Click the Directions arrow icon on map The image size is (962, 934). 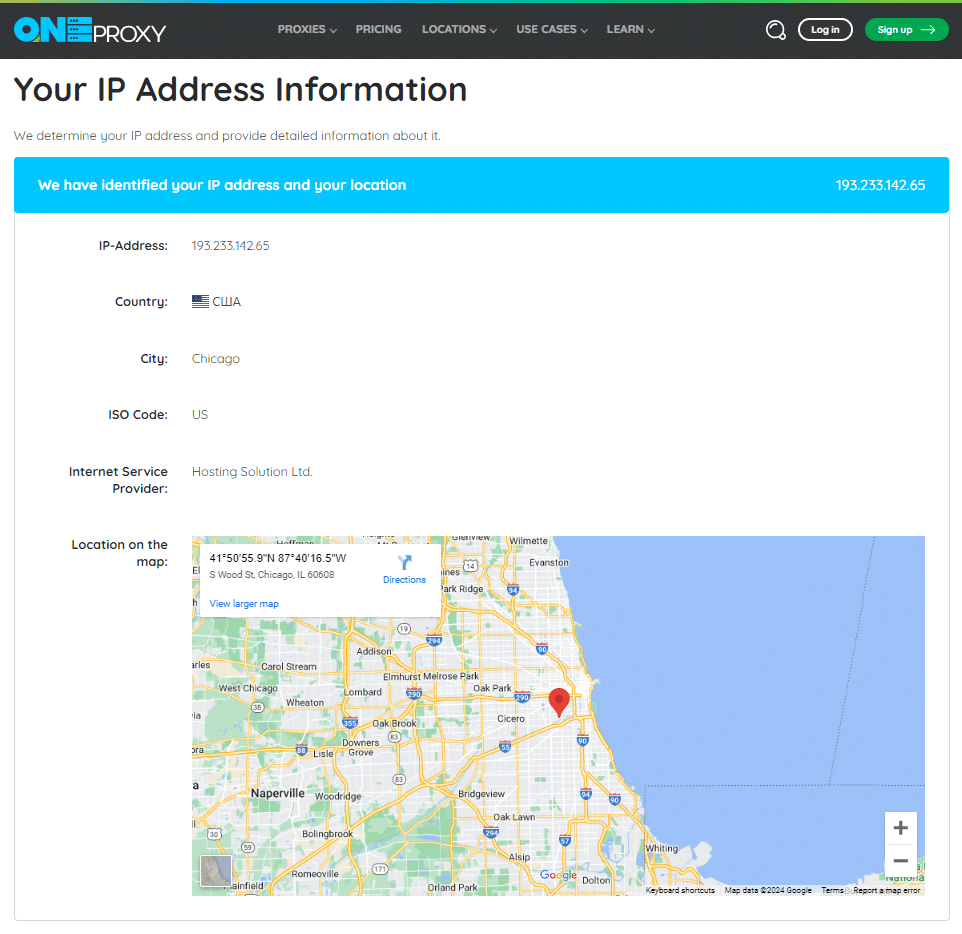(404, 563)
